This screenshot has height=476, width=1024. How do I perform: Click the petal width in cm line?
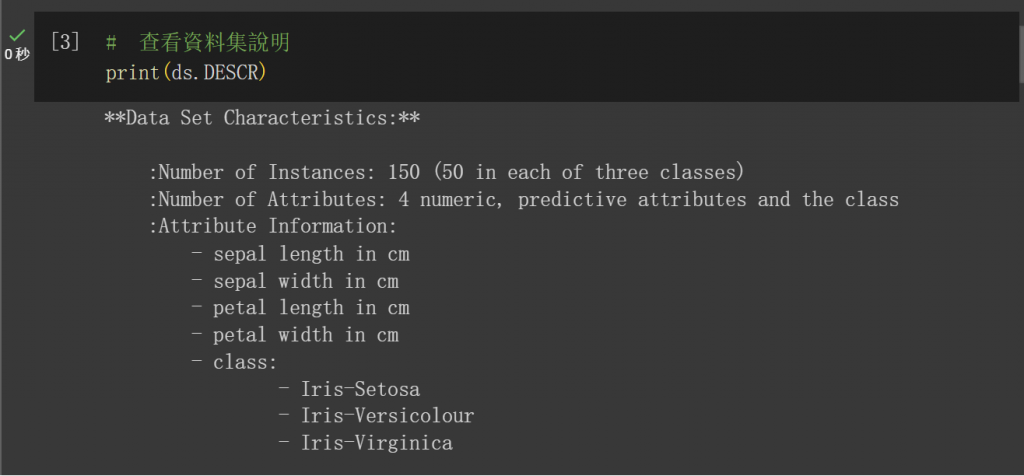tap(295, 335)
